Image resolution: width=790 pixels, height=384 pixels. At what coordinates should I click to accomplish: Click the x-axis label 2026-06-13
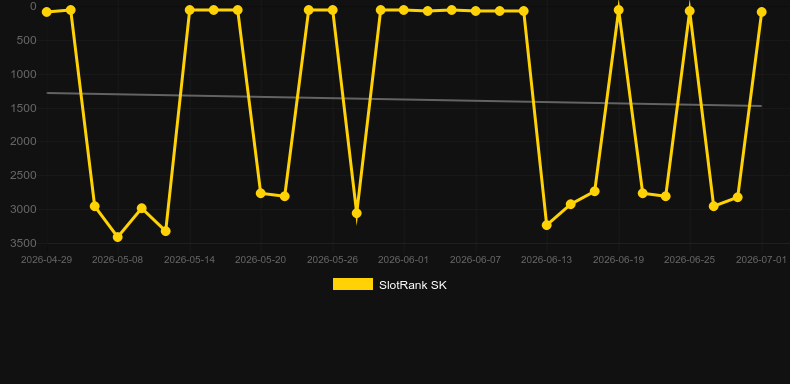547,260
